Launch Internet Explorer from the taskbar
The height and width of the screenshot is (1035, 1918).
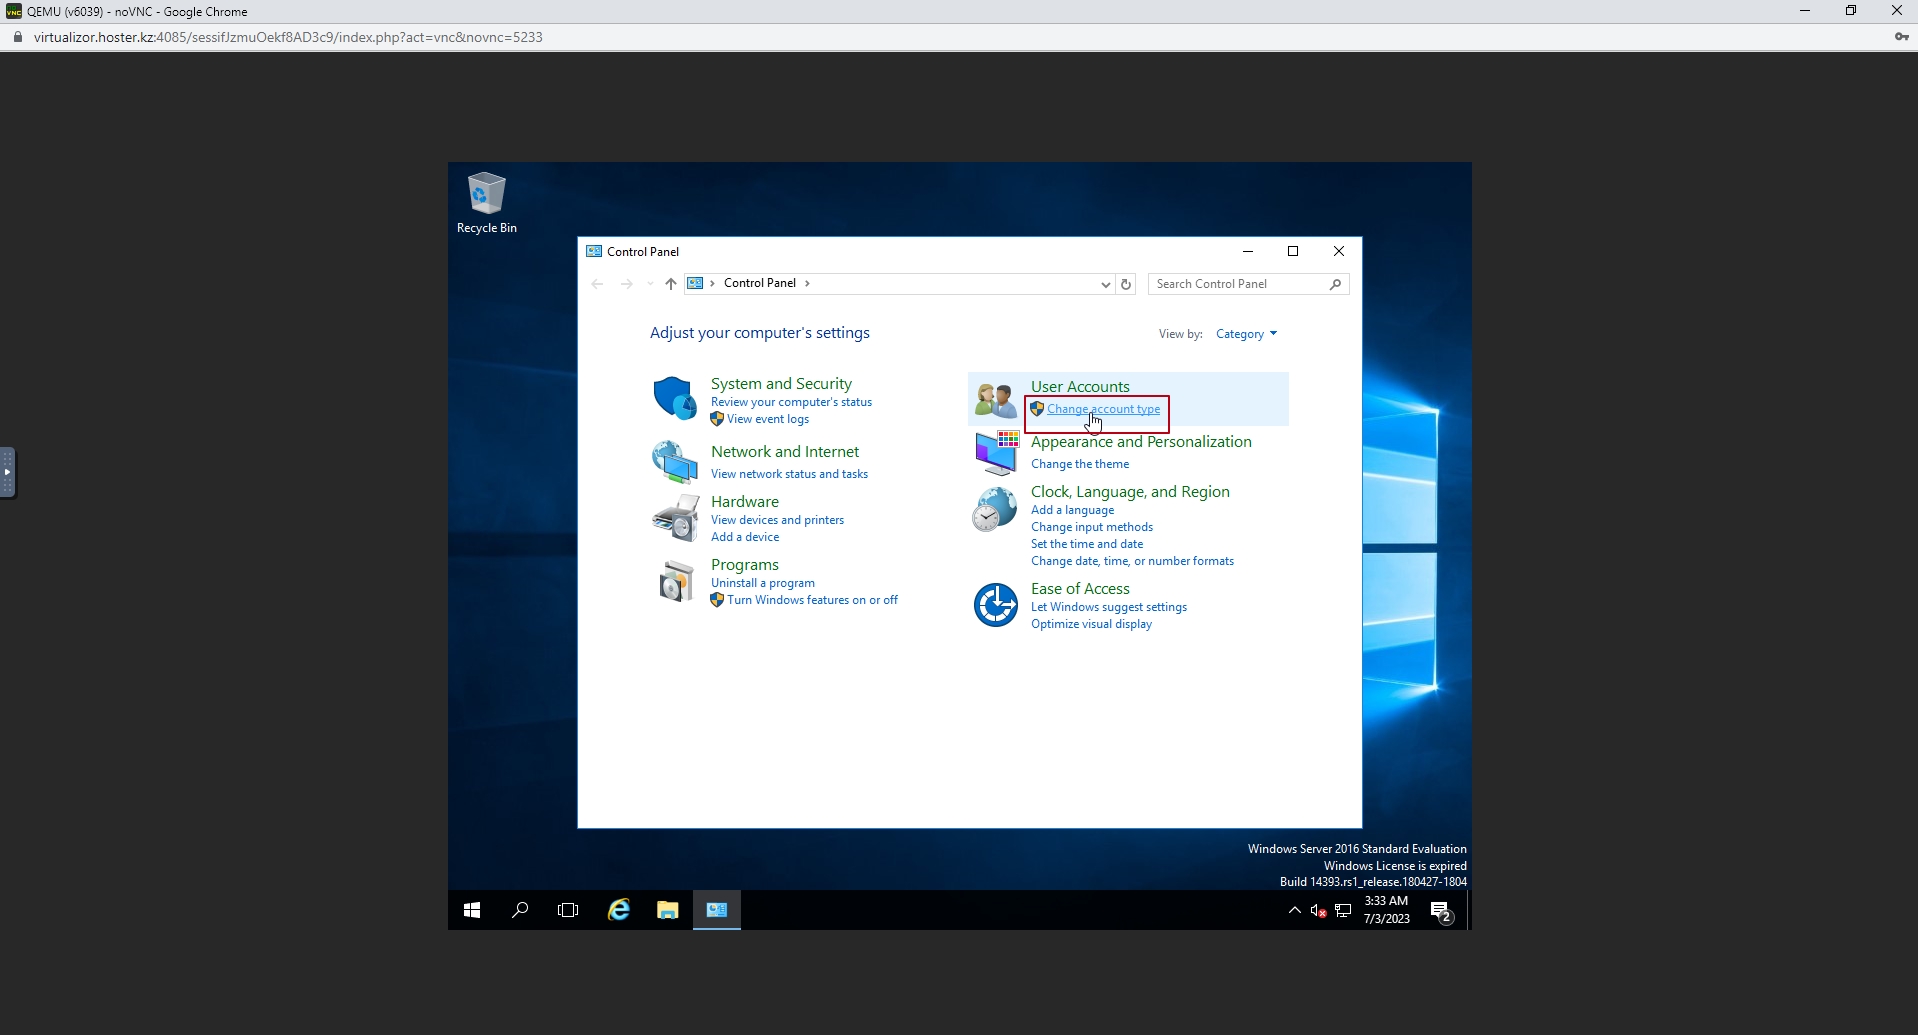point(619,910)
